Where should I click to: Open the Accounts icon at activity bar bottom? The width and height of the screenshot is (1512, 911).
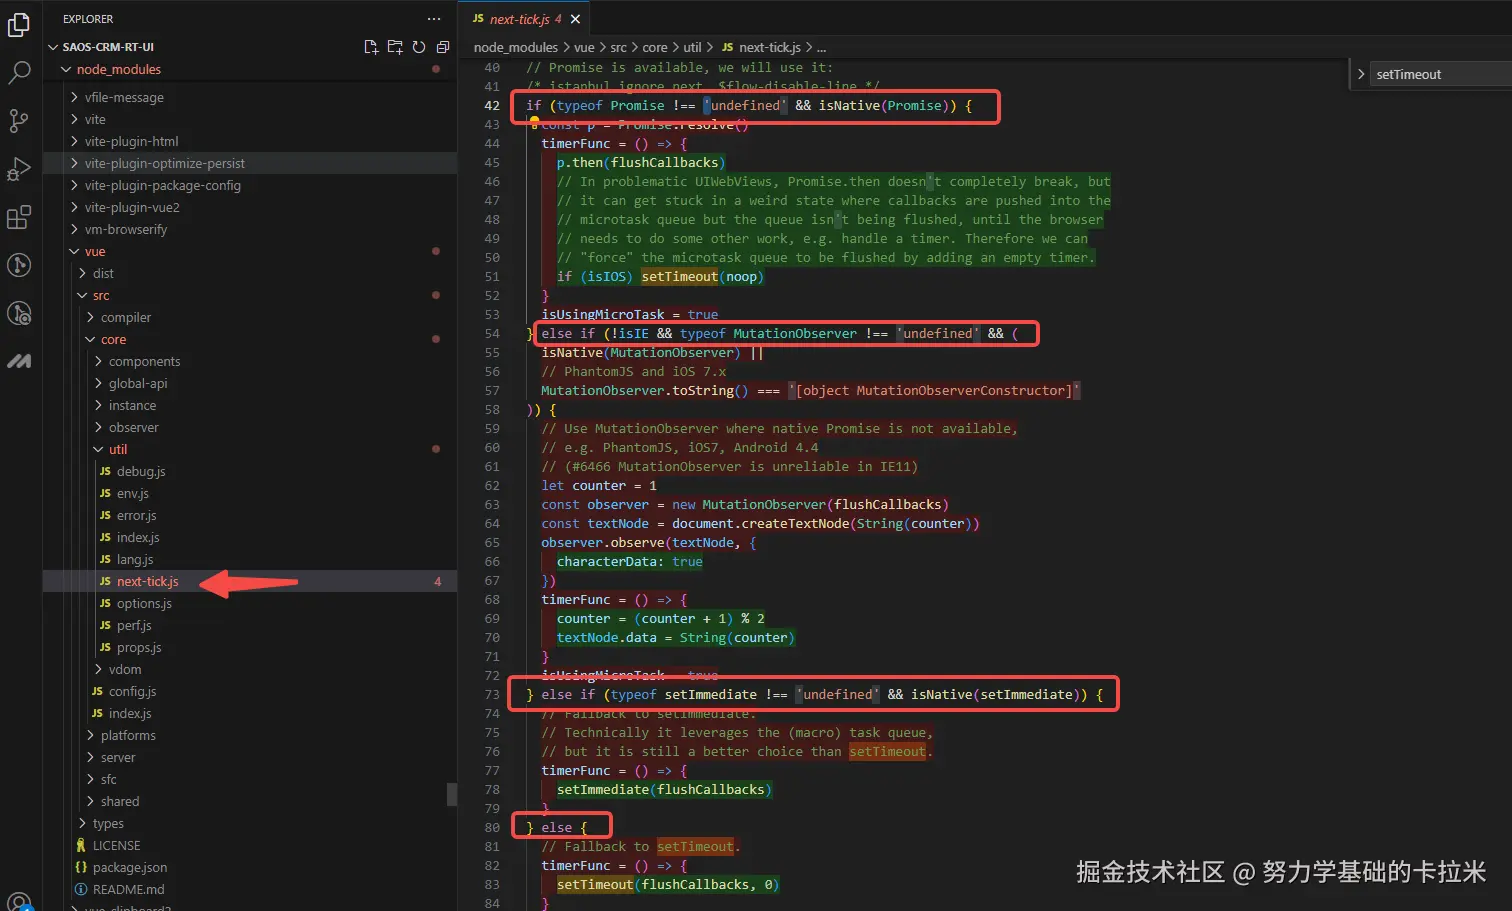pos(19,901)
